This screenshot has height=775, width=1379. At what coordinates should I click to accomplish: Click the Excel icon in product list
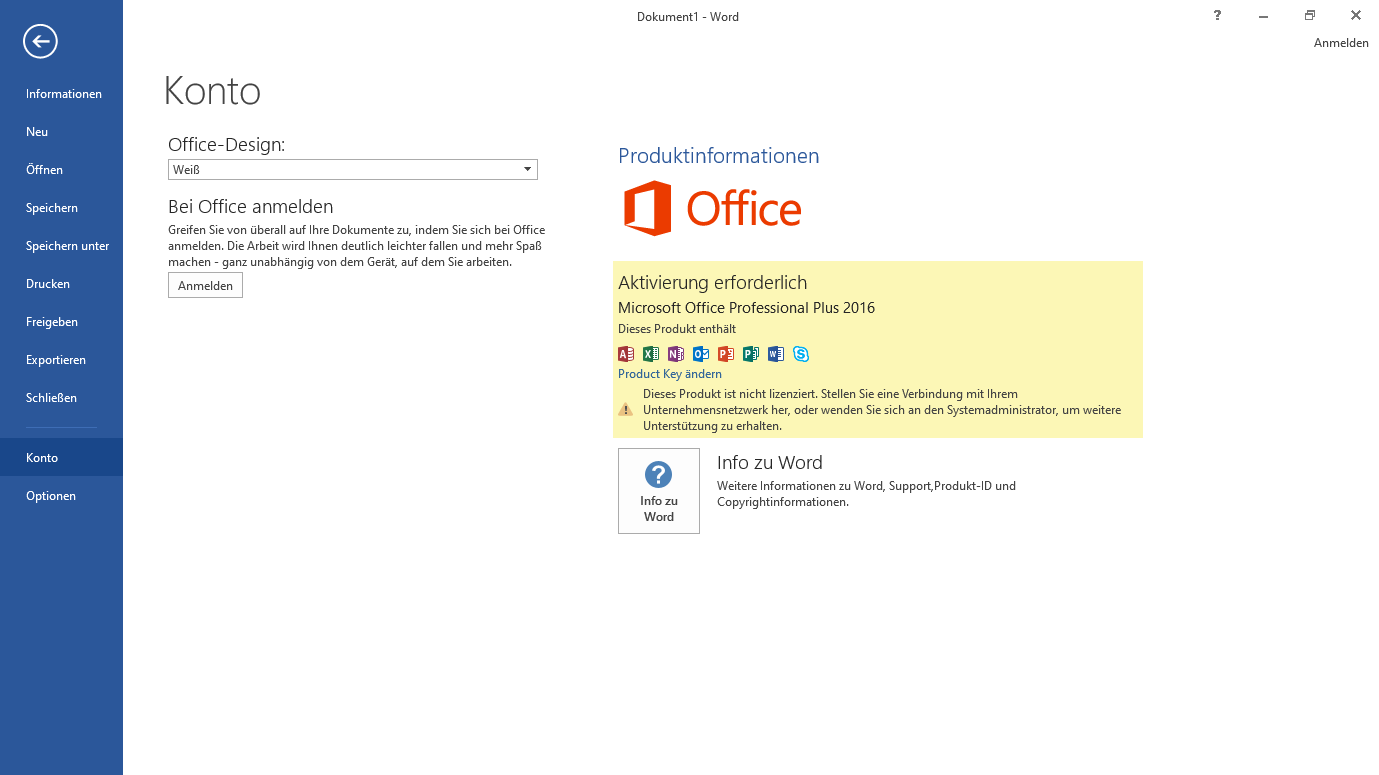coord(651,354)
